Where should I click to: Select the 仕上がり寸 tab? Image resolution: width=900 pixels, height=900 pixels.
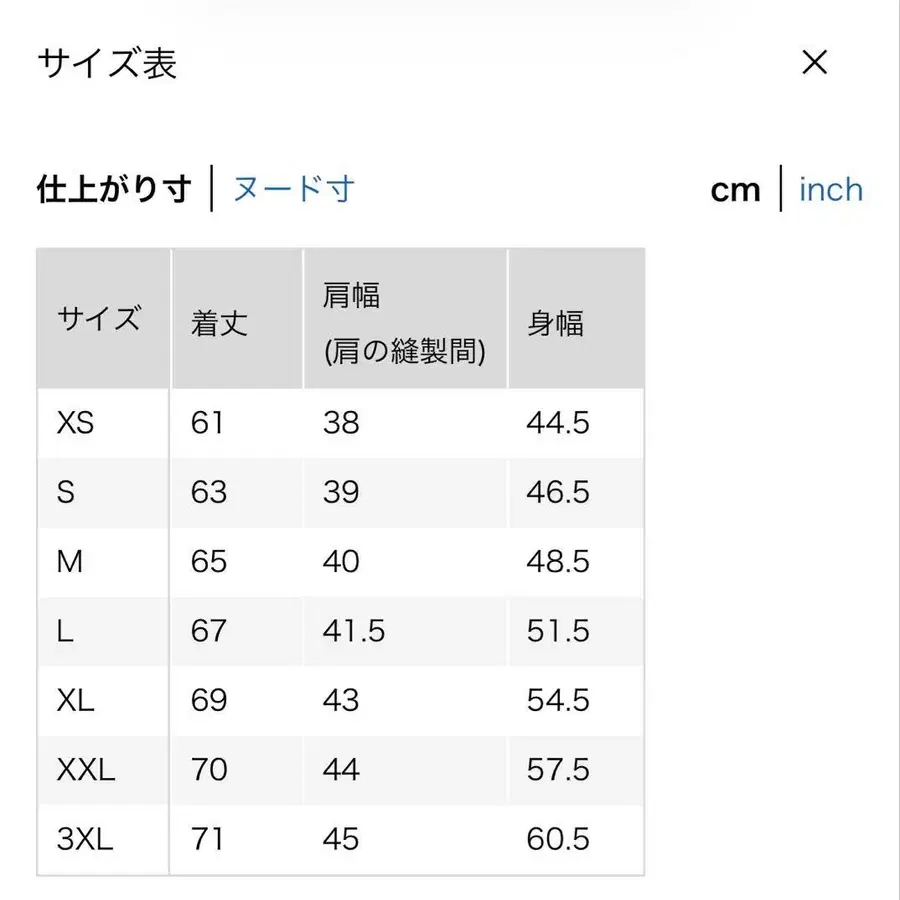point(113,188)
